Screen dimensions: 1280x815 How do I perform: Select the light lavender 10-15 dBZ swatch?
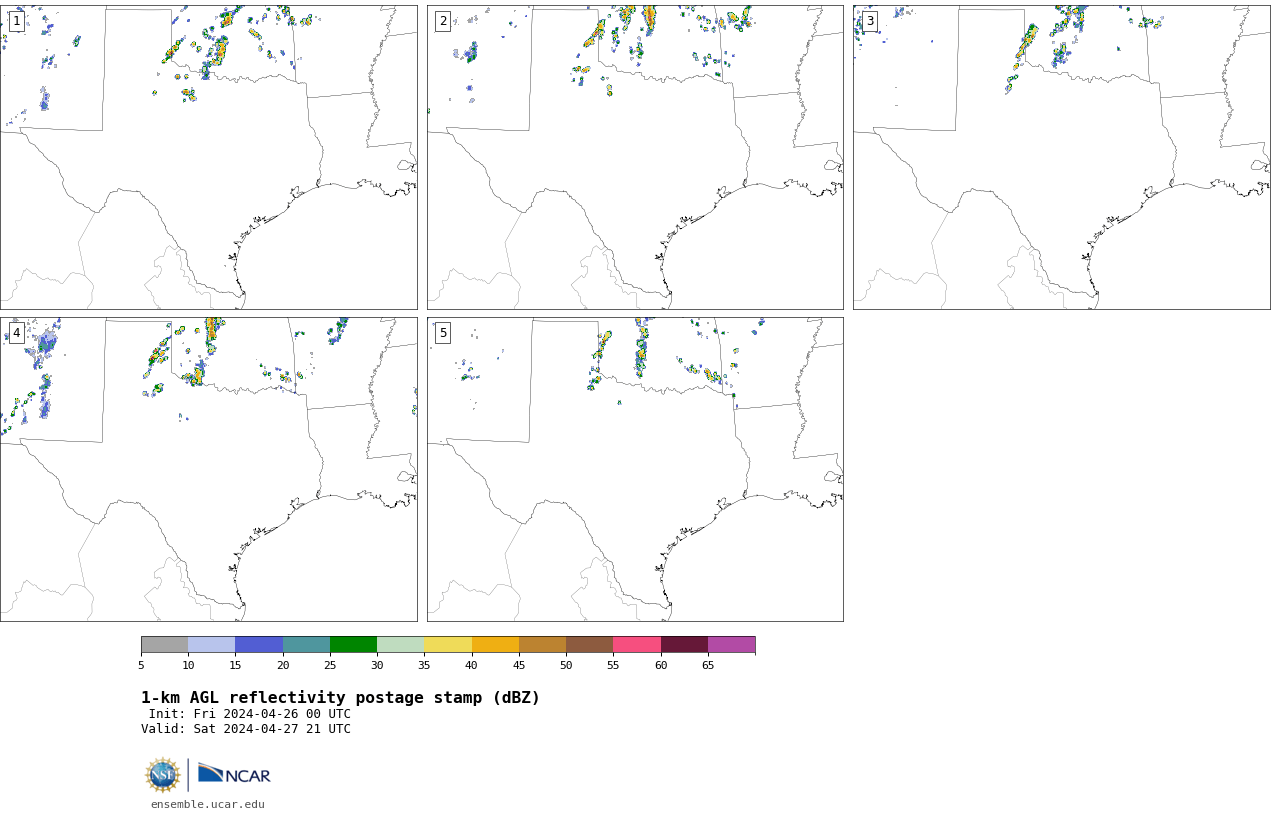tap(211, 644)
